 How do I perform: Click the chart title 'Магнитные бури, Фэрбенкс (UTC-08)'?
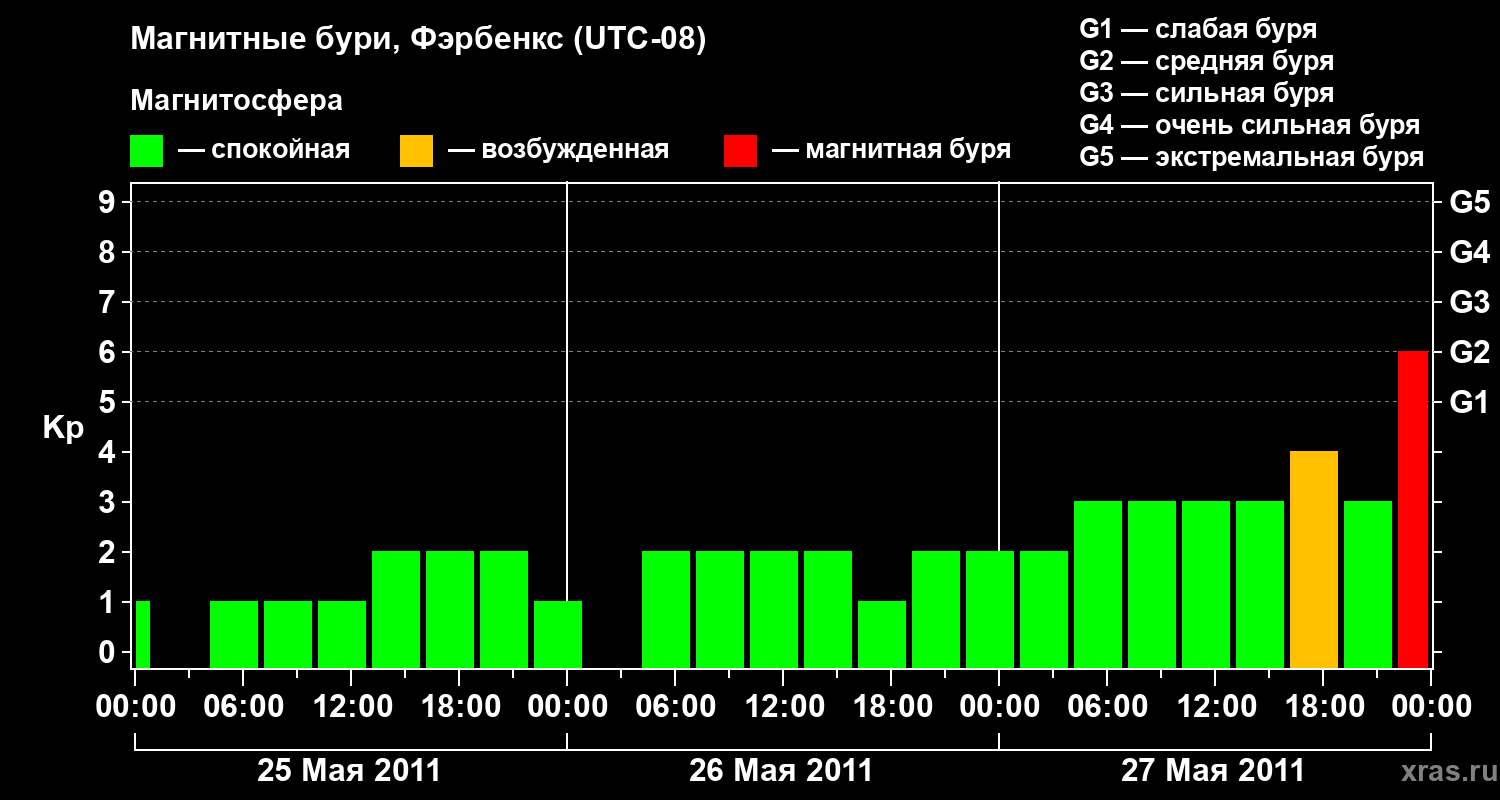418,40
